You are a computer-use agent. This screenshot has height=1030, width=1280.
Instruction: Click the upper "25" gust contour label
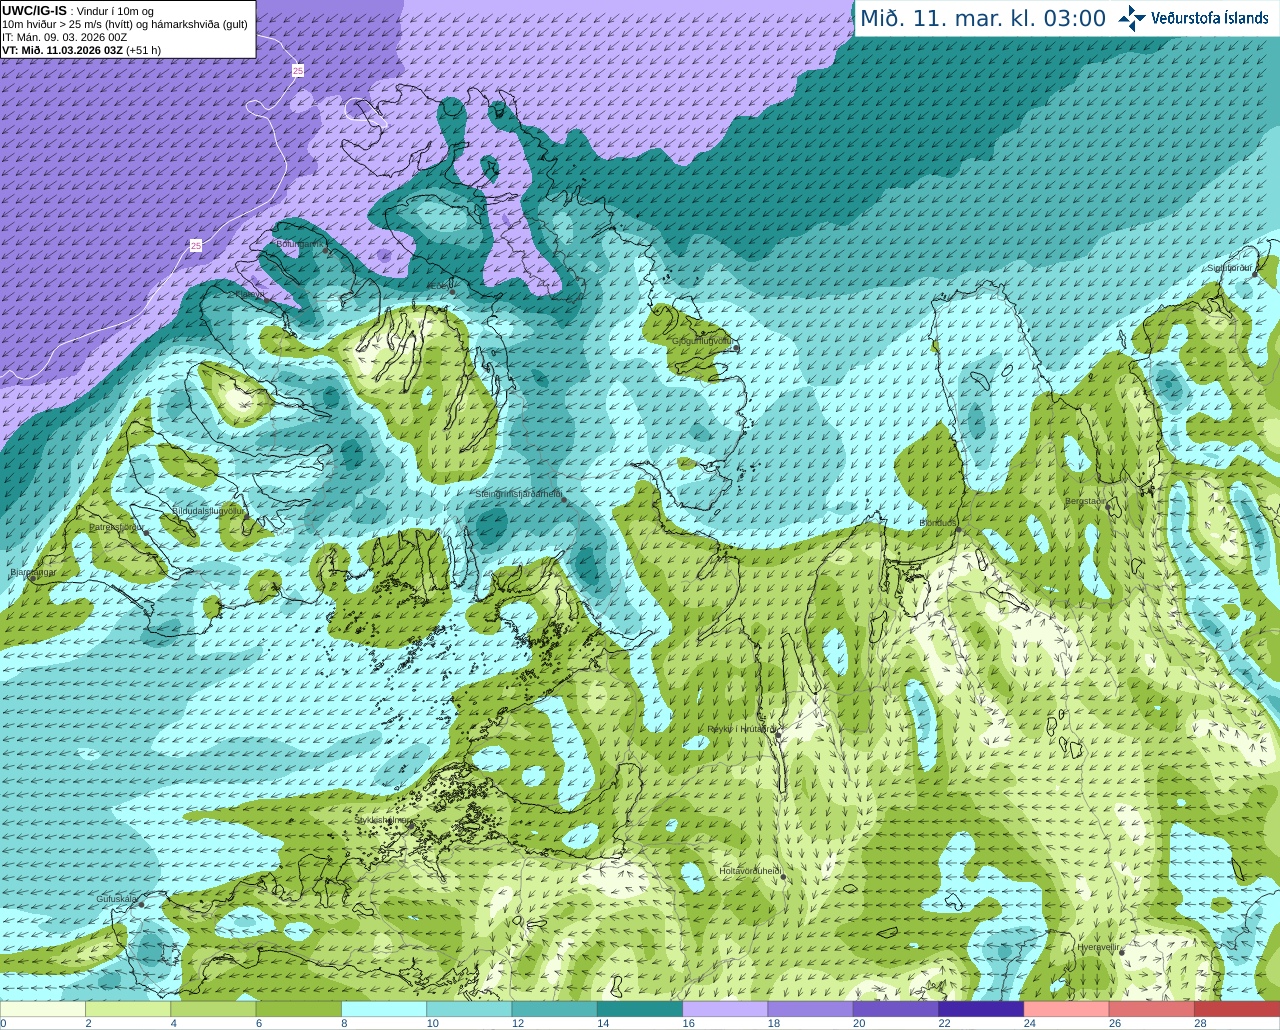pos(298,70)
